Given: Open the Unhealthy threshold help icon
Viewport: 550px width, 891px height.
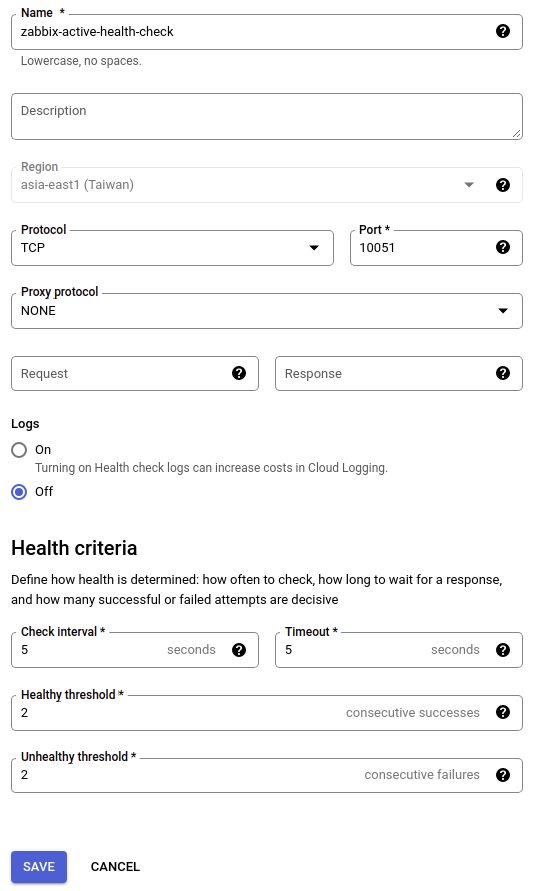Looking at the screenshot, I should coord(502,775).
